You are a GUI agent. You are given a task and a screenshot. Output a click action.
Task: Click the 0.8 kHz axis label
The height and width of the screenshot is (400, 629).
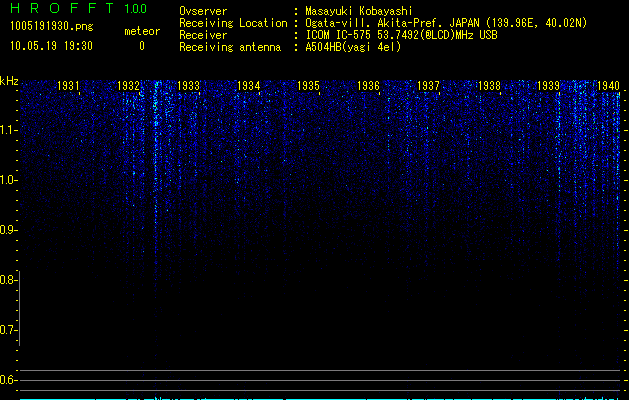click(x=8, y=280)
